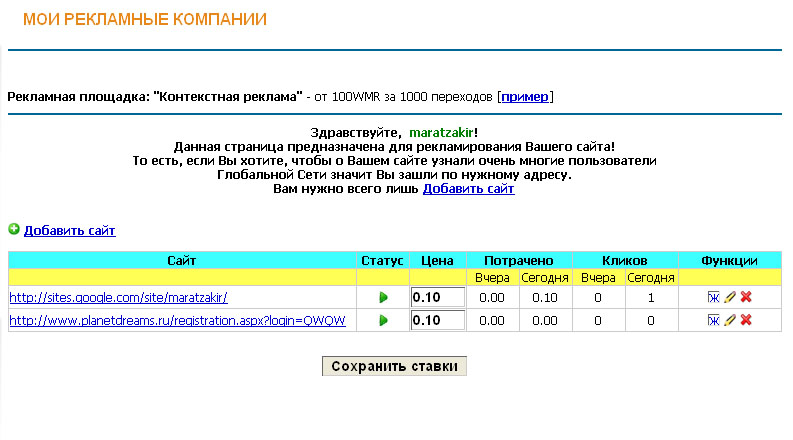
Task: Click the green plus icon beside Добавить сайт
Action: [x=14, y=230]
